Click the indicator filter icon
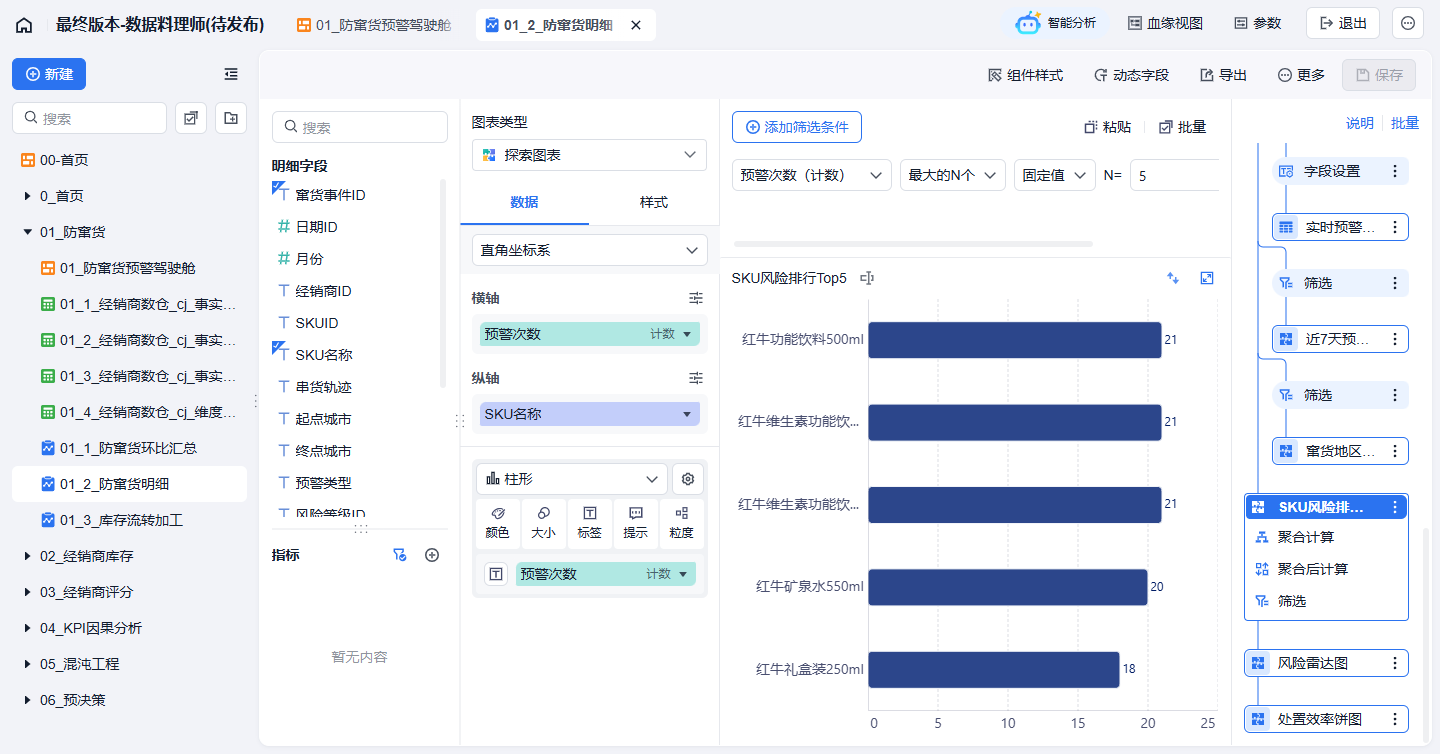The height and width of the screenshot is (754, 1440). [x=400, y=555]
